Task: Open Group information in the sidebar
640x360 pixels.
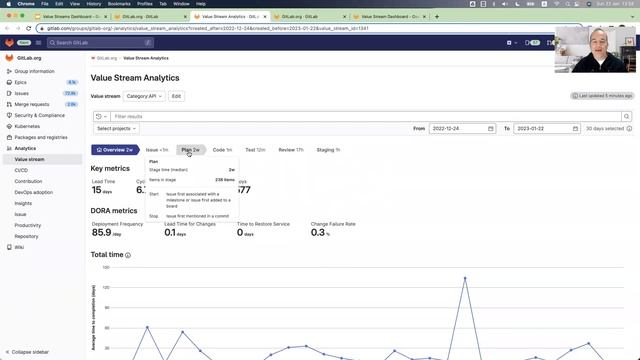Action: click(34, 71)
